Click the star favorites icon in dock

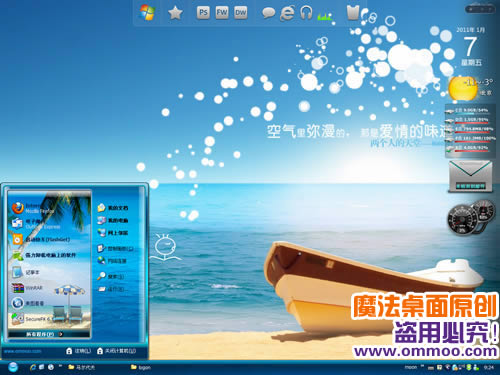click(x=175, y=13)
